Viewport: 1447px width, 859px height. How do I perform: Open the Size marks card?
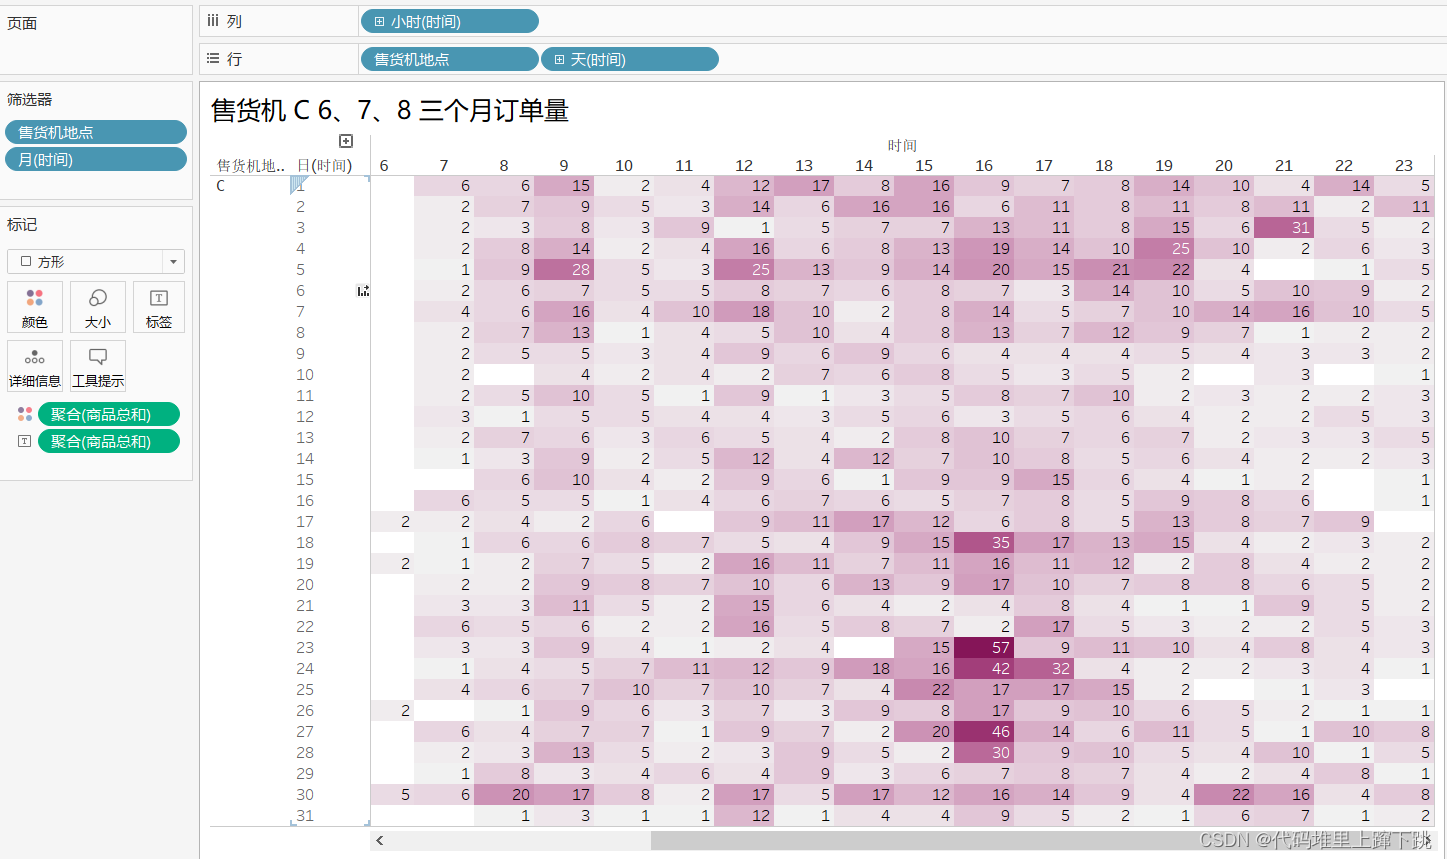click(98, 307)
